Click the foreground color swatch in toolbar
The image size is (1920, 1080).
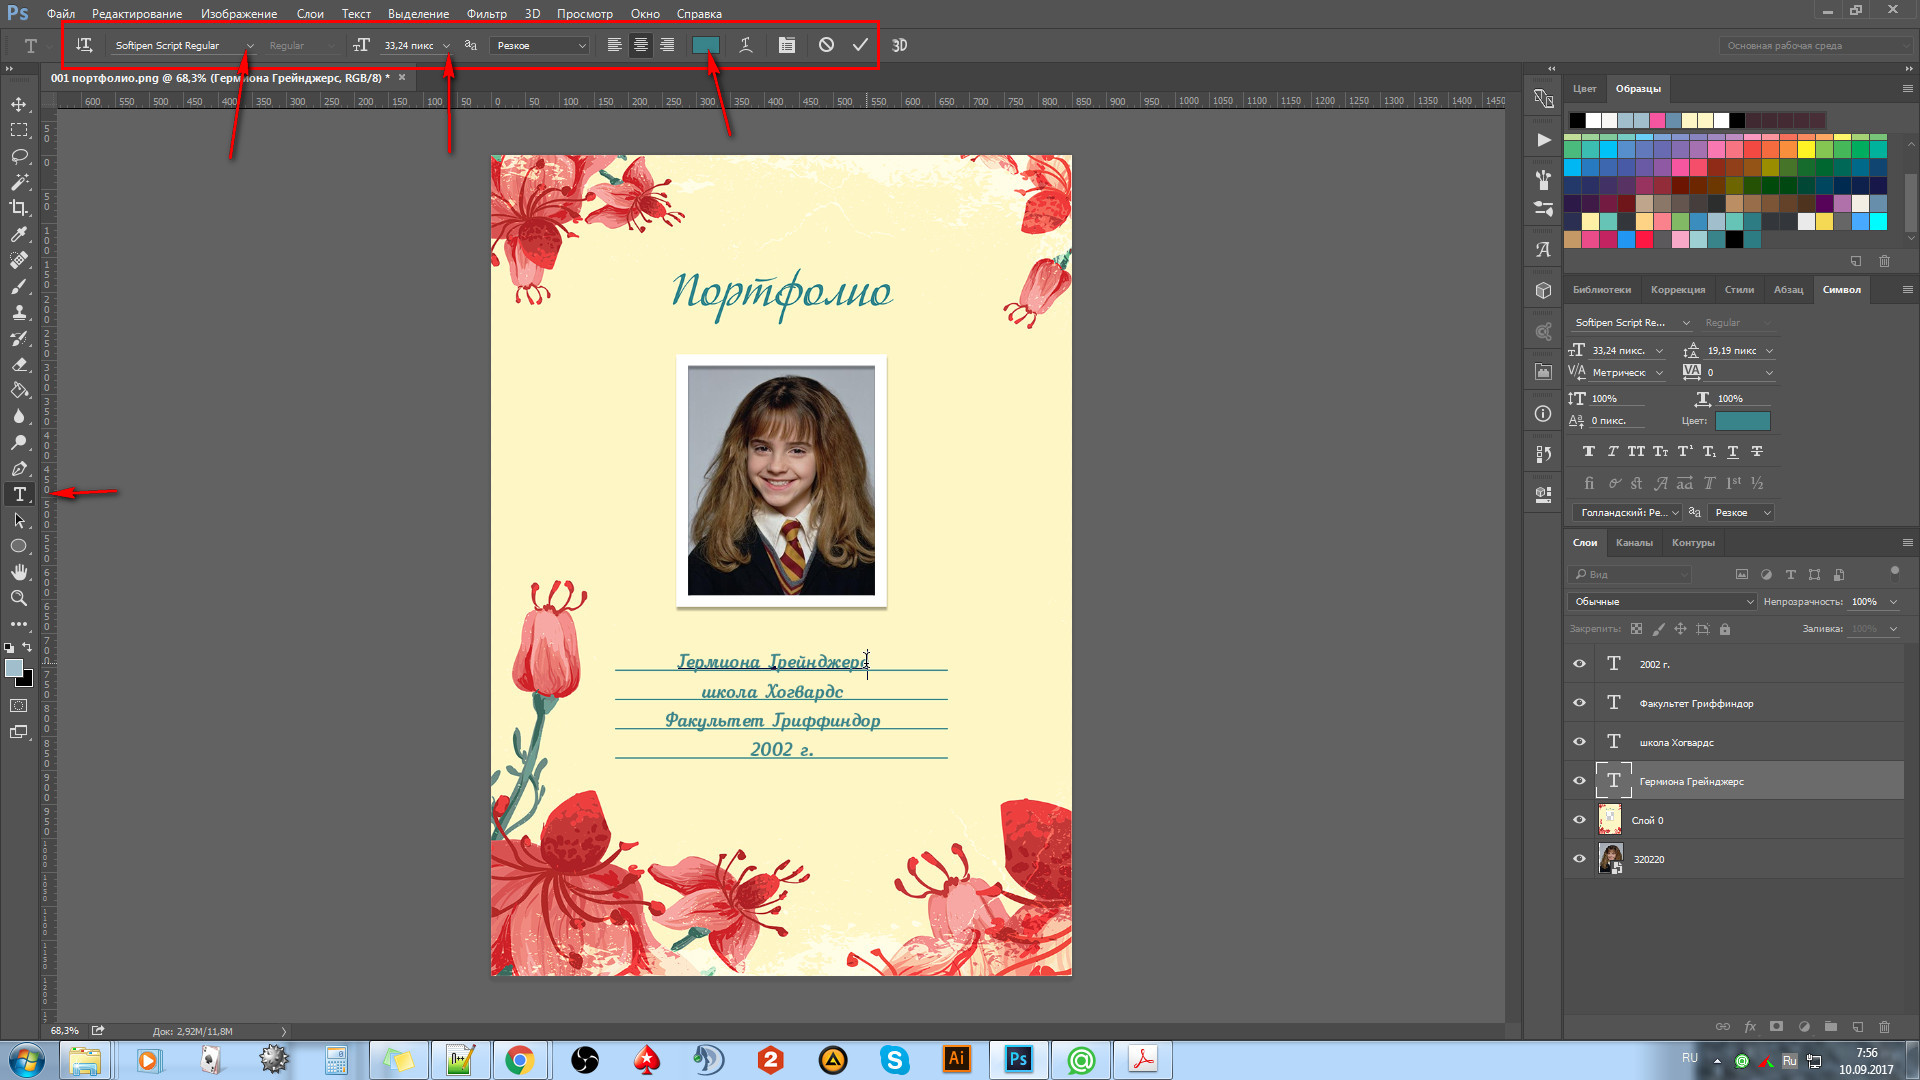coord(14,669)
